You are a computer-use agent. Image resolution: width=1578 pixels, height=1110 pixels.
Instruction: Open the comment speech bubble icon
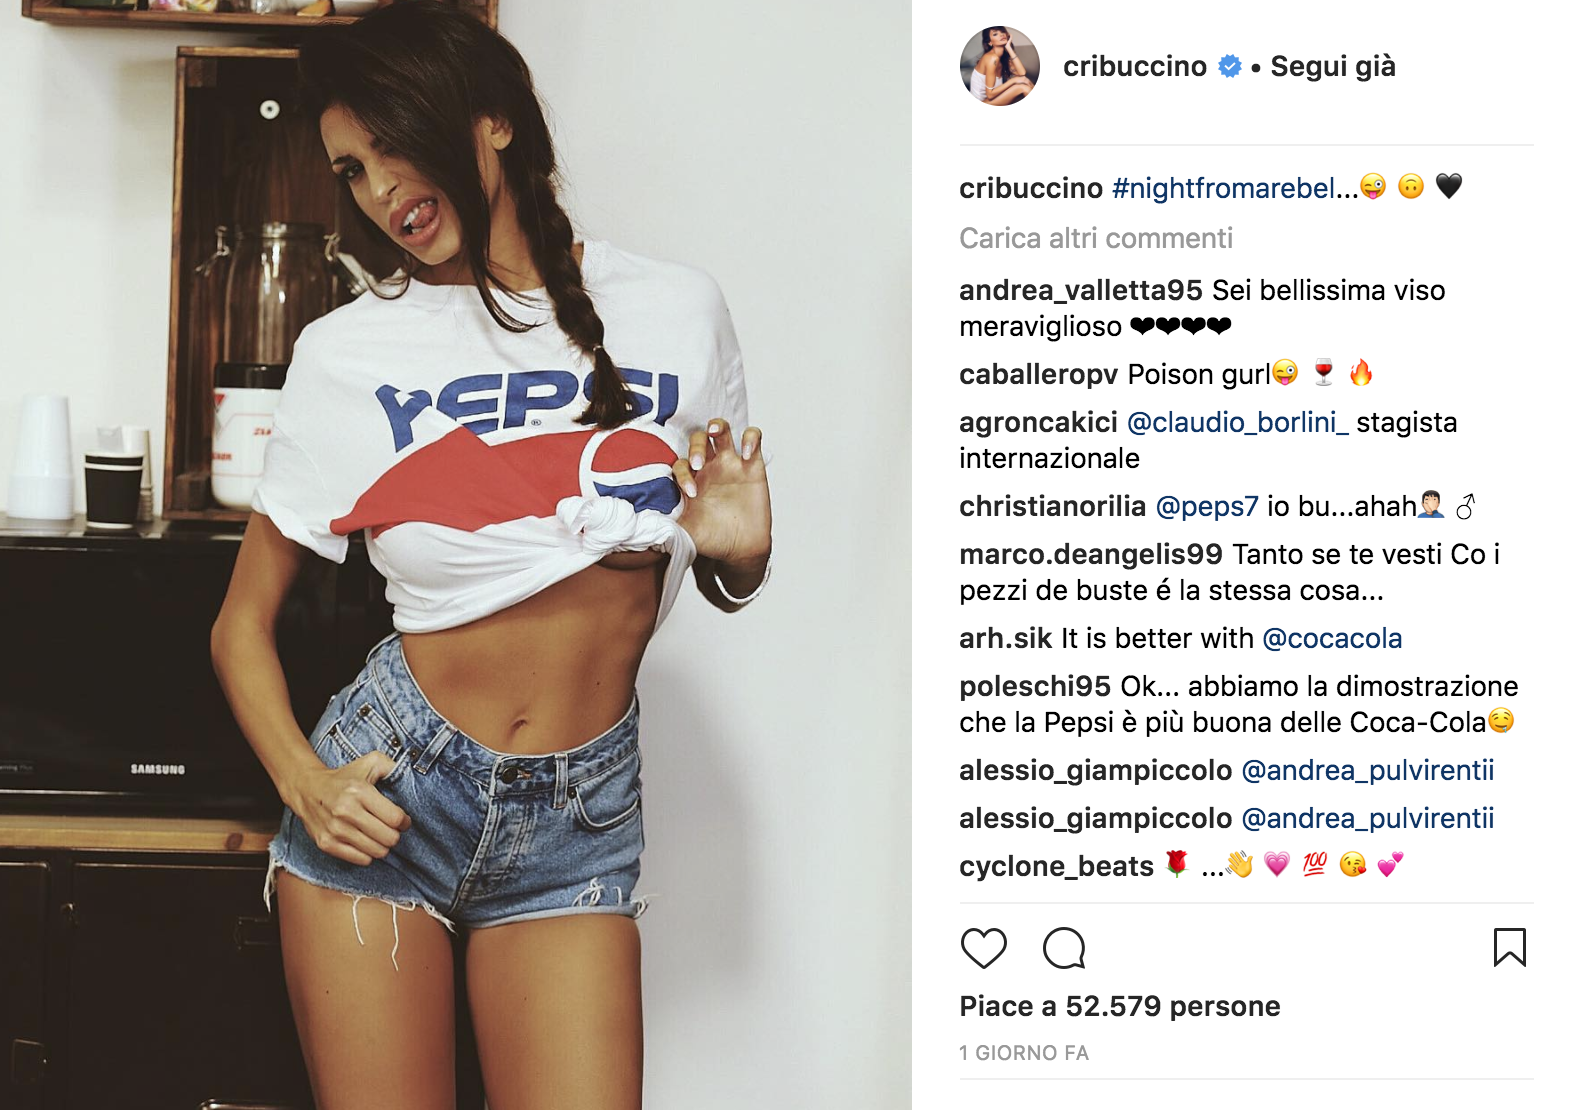pos(1064,948)
